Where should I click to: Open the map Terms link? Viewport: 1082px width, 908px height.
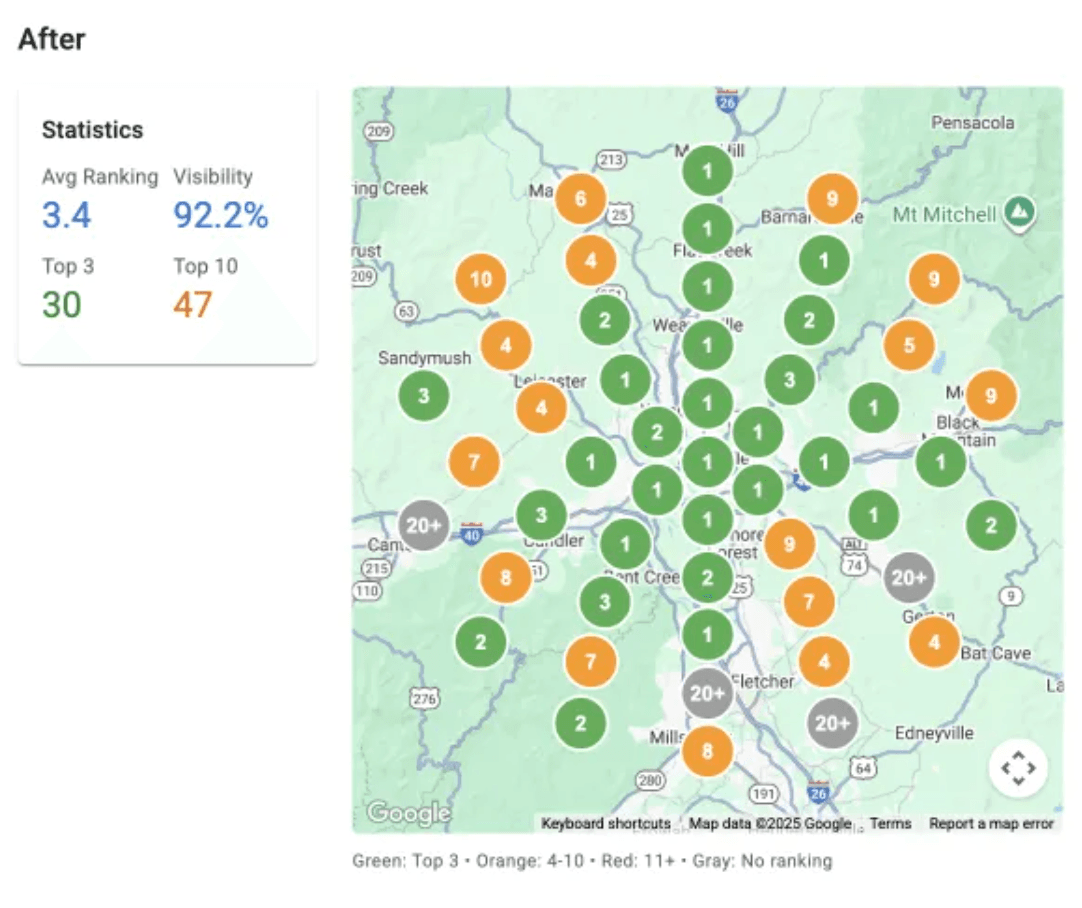[890, 824]
